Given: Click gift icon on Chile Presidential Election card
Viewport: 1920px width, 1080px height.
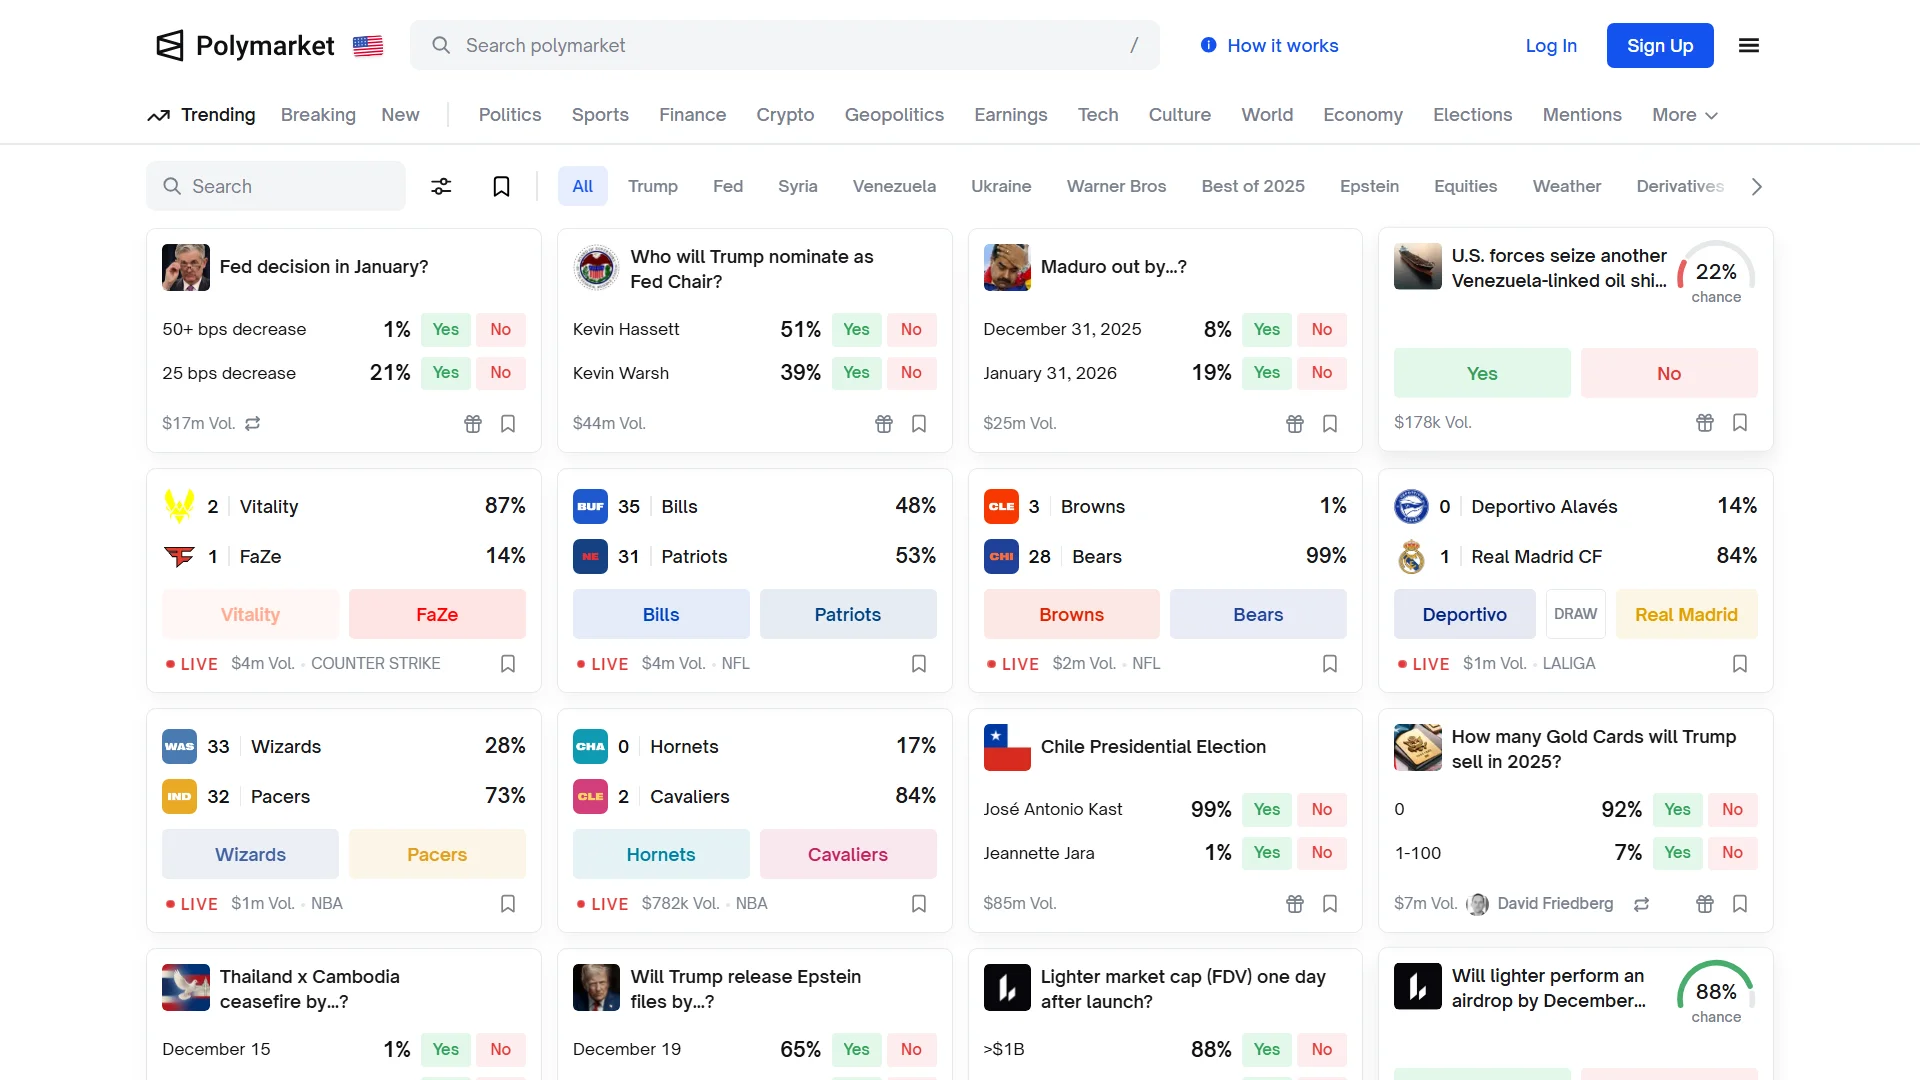Looking at the screenshot, I should pos(1294,904).
